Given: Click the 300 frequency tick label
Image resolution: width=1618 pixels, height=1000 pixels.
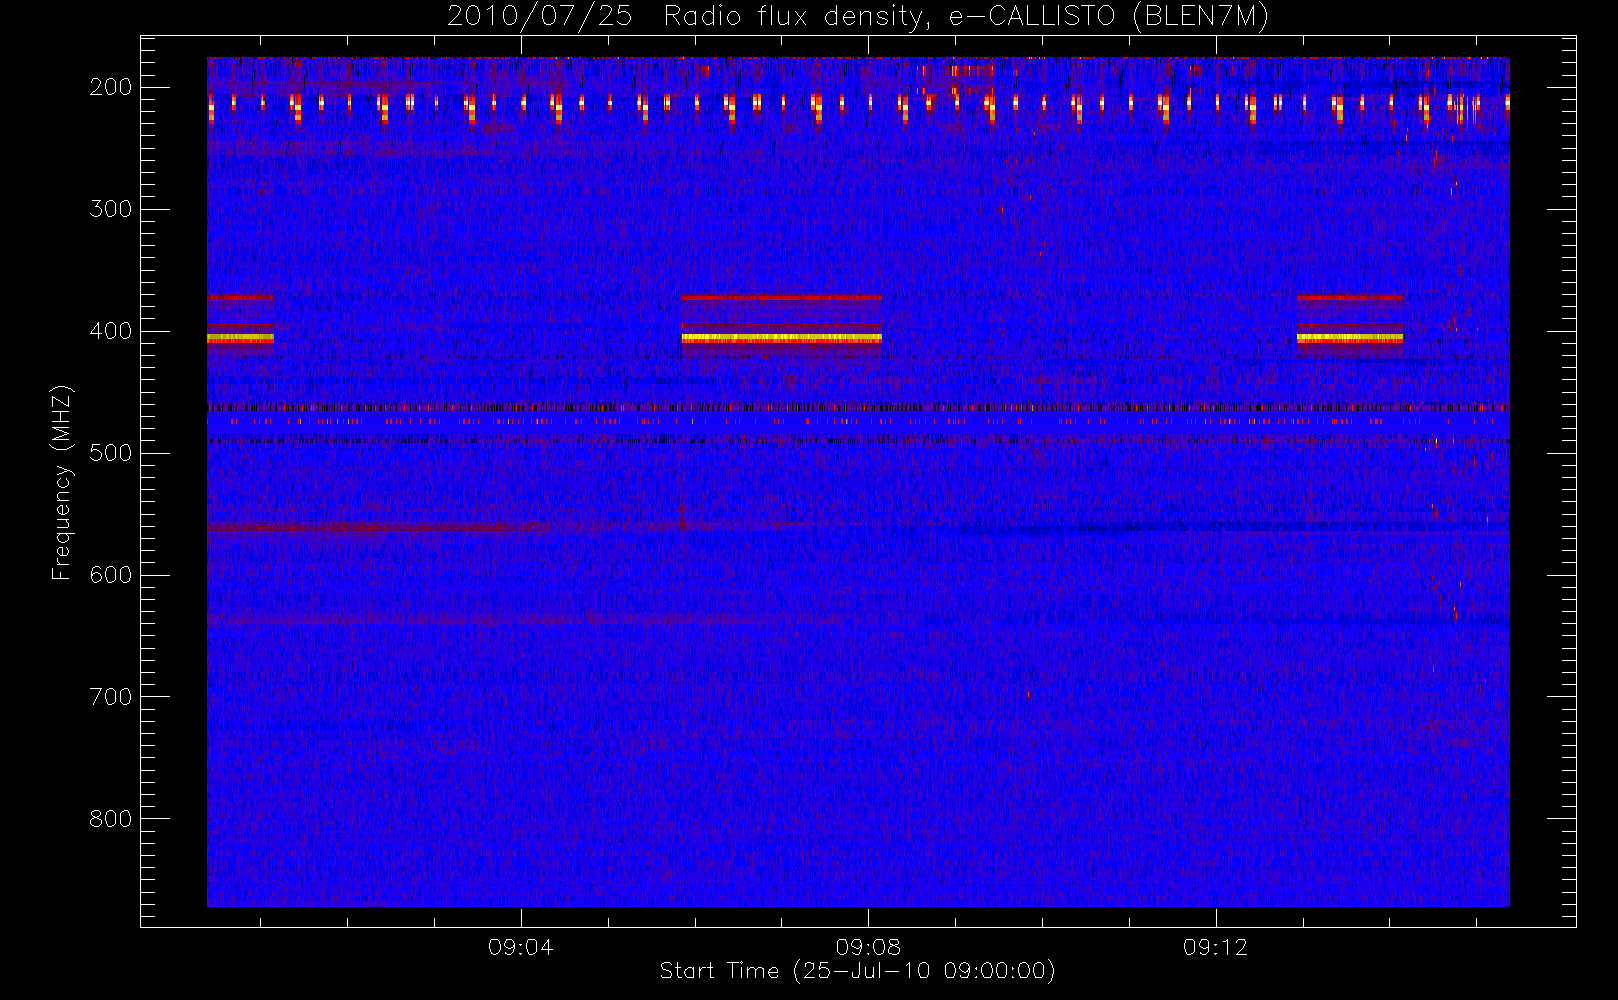Looking at the screenshot, I should pos(111,209).
